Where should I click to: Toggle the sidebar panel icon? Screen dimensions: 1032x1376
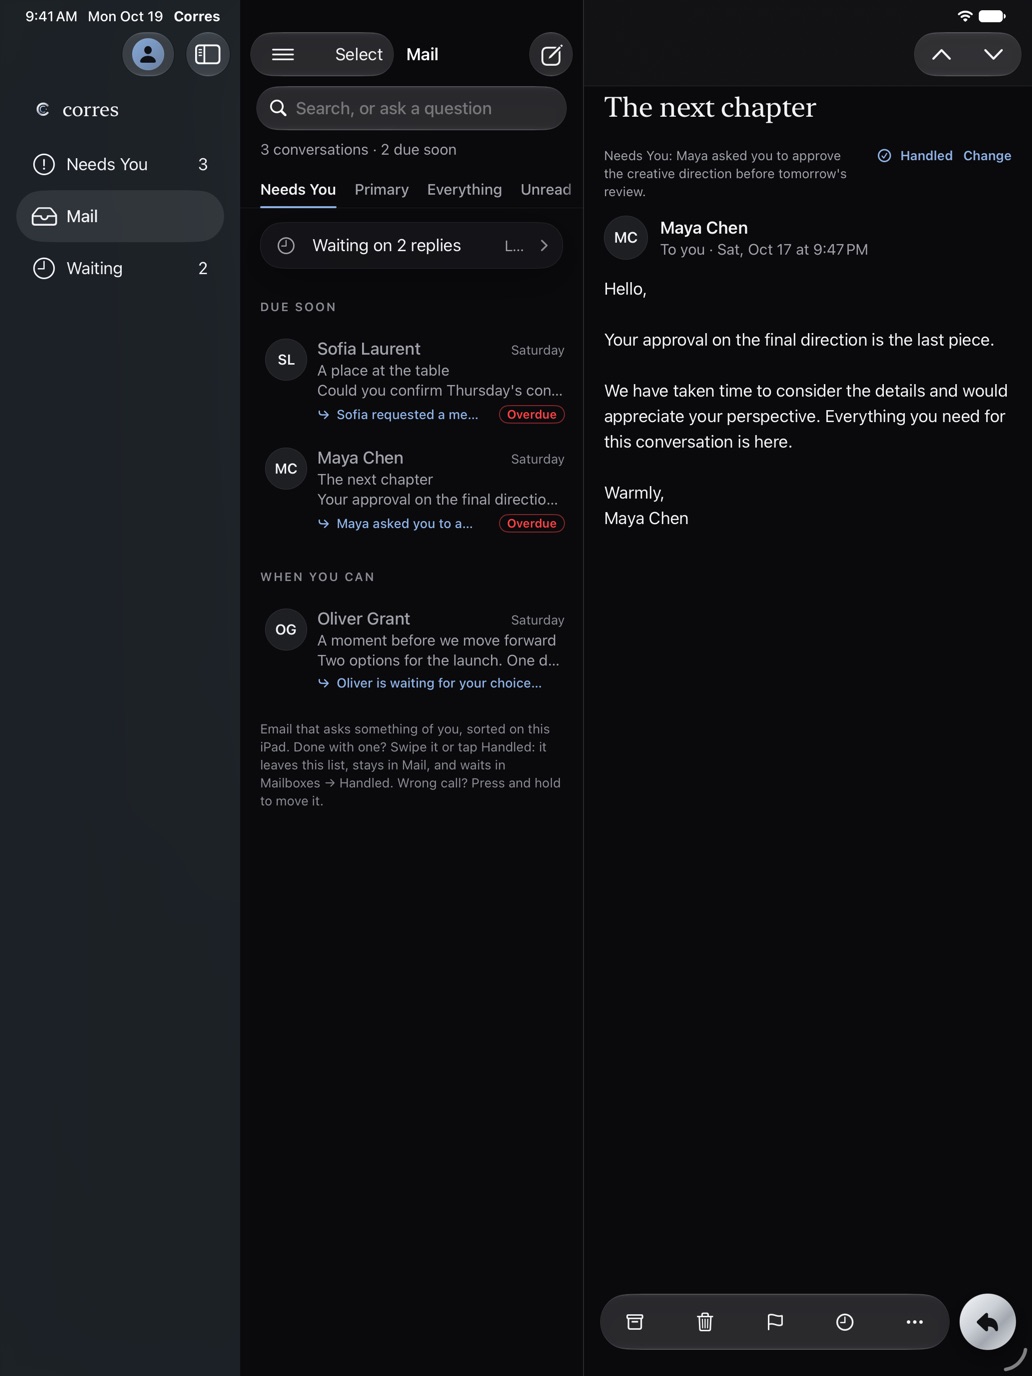point(208,54)
